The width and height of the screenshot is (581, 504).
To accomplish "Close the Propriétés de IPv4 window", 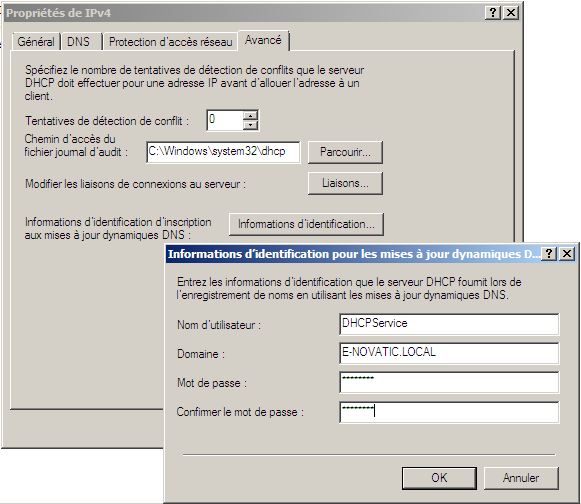I will (x=511, y=13).
